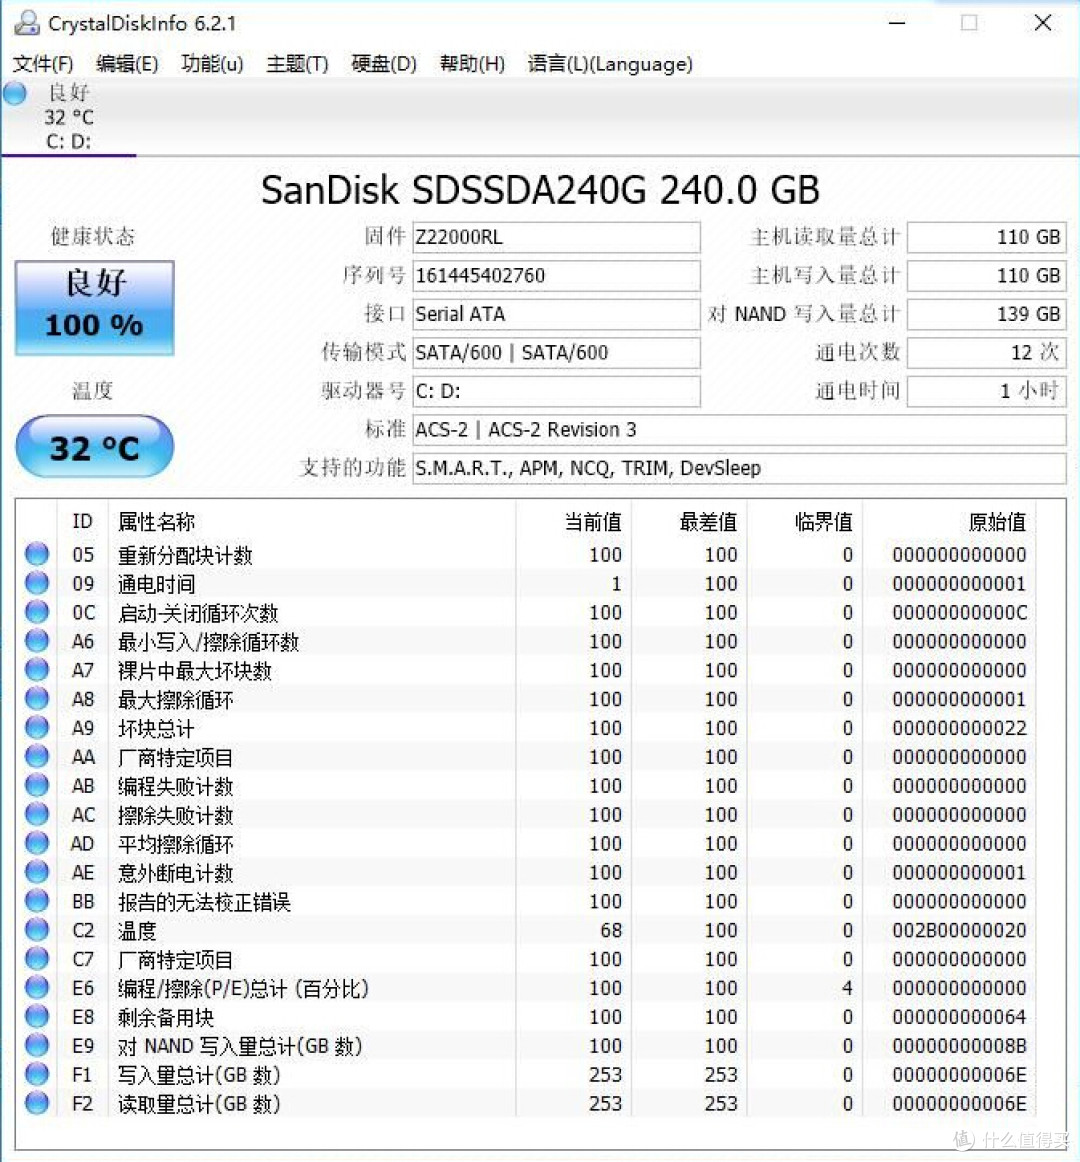Click the status orb for A7 裸片中最大坏块数
The width and height of the screenshot is (1080, 1162).
coord(37,669)
